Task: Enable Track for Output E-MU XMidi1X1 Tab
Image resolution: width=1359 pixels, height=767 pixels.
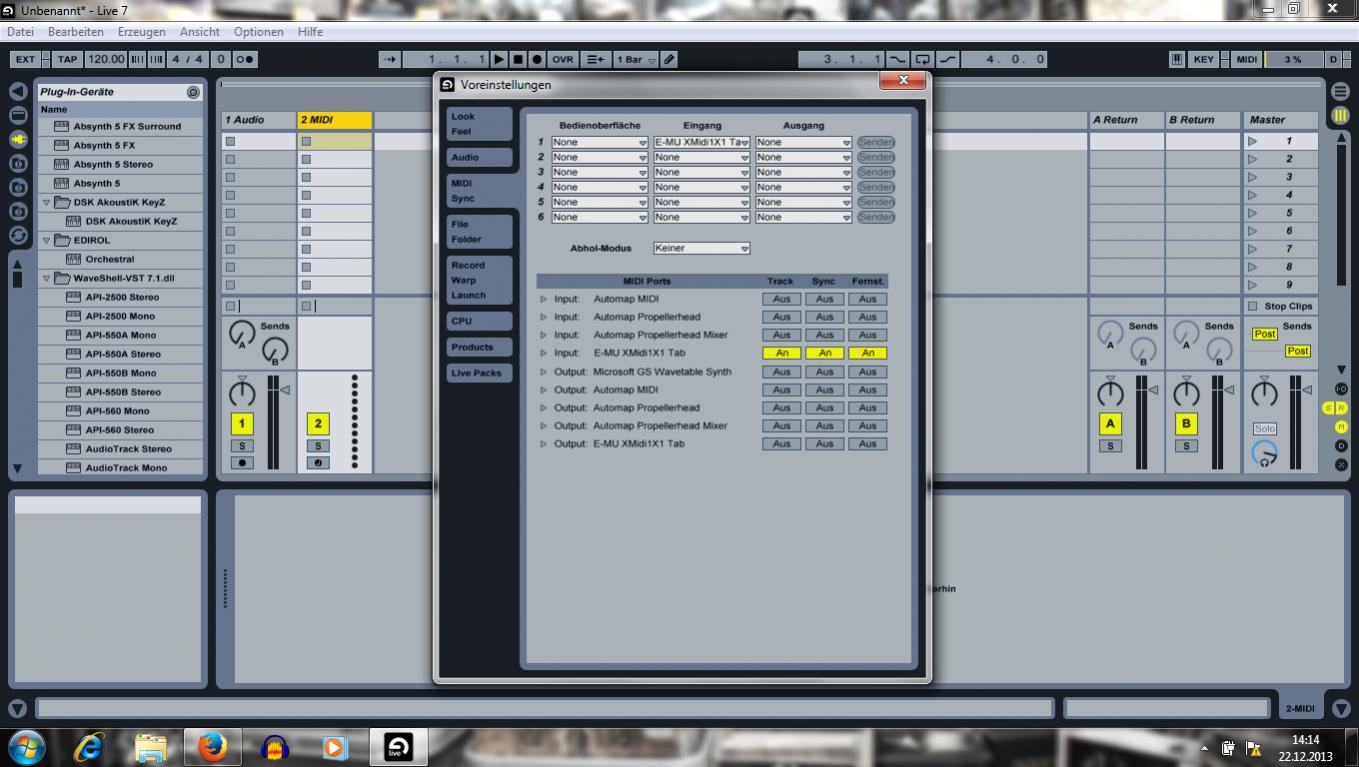Action: coord(781,444)
